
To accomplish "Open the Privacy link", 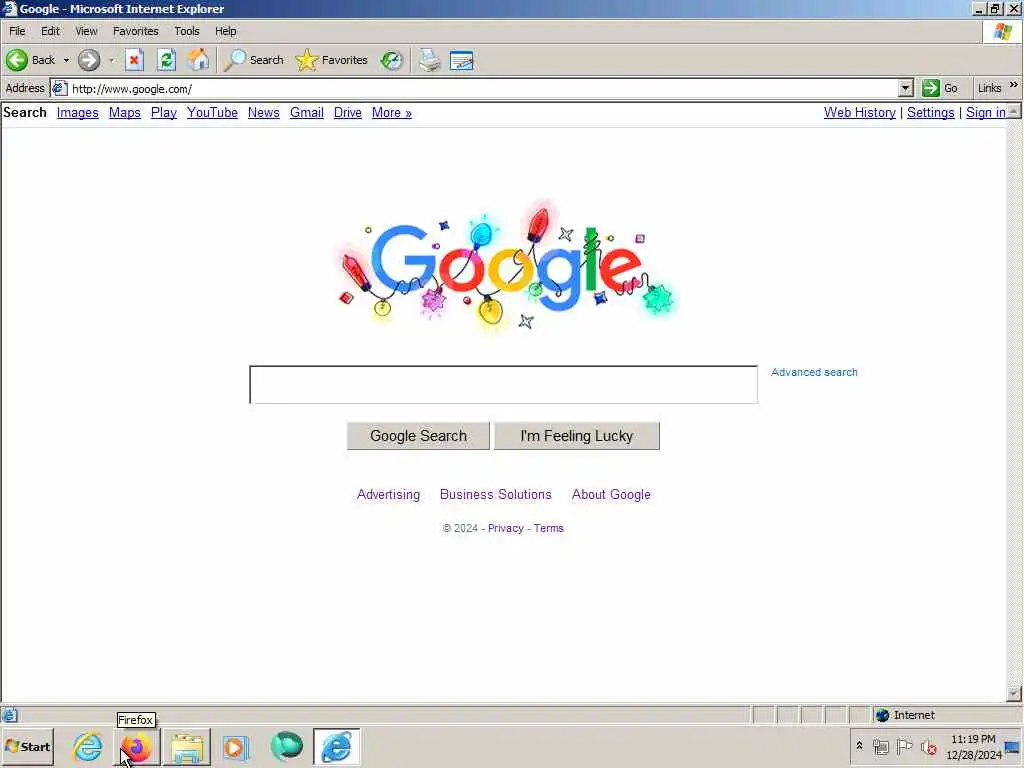I will 505,528.
